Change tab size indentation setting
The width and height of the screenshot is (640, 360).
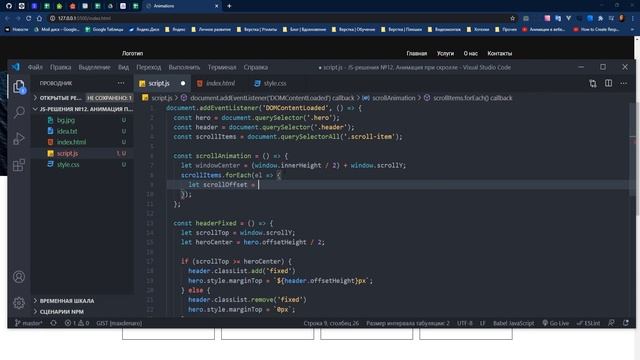tap(407, 323)
